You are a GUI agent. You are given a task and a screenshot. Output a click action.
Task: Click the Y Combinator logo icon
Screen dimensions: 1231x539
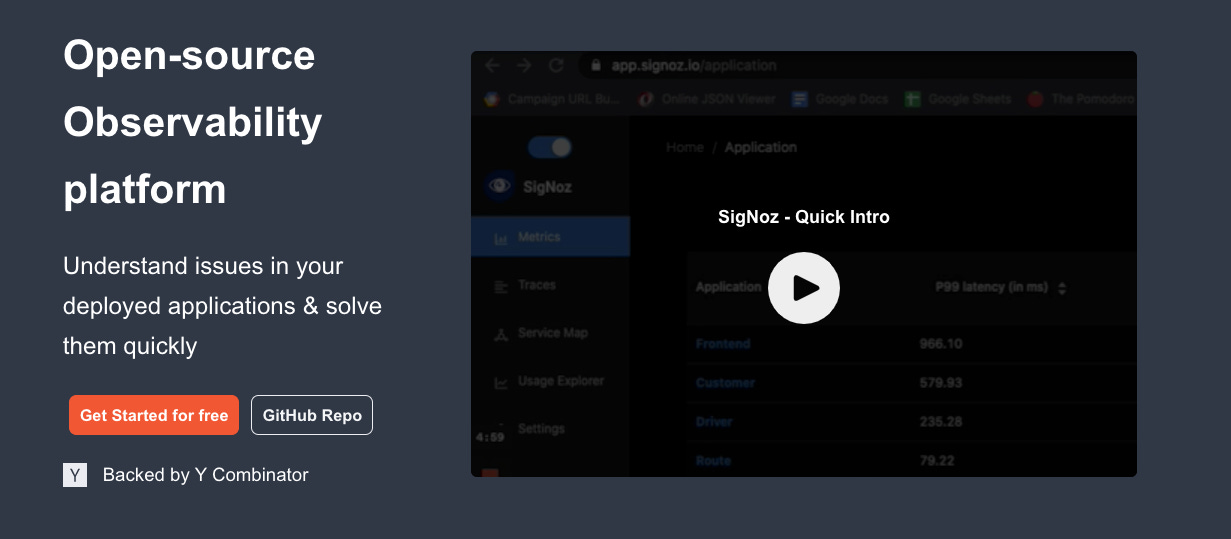[75, 475]
